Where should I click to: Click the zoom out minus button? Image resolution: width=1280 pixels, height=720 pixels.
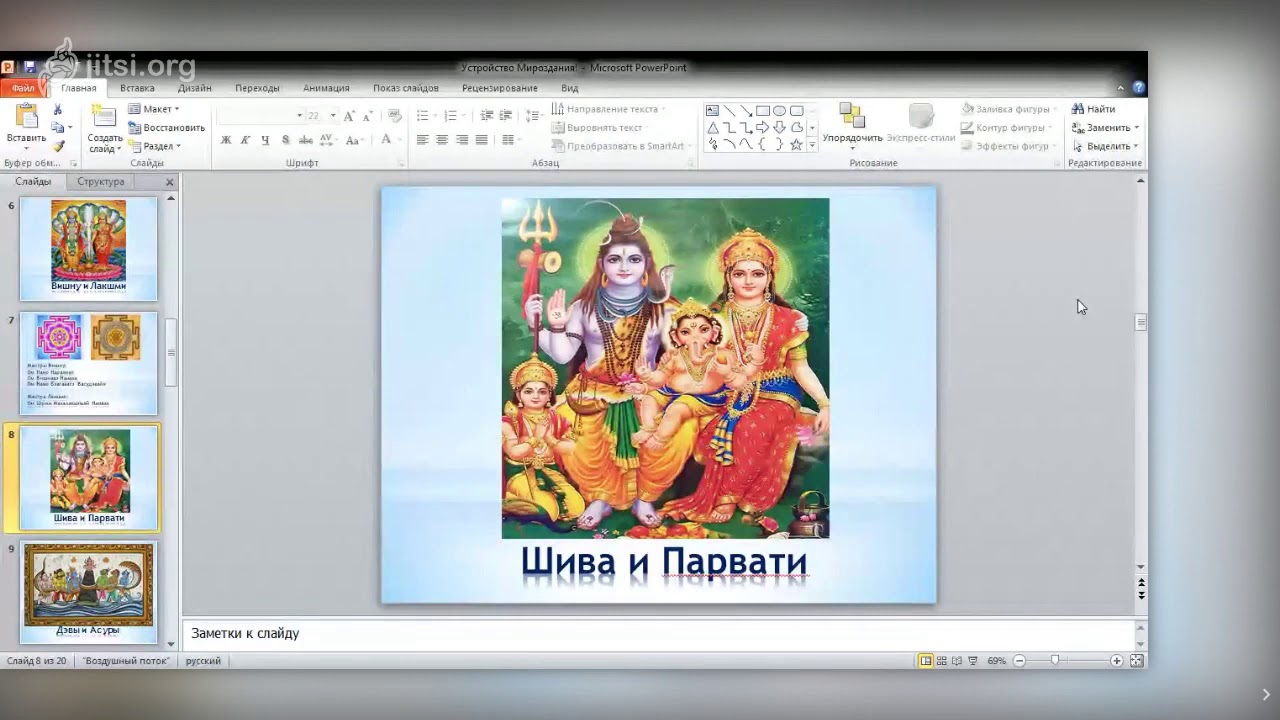pos(1019,661)
